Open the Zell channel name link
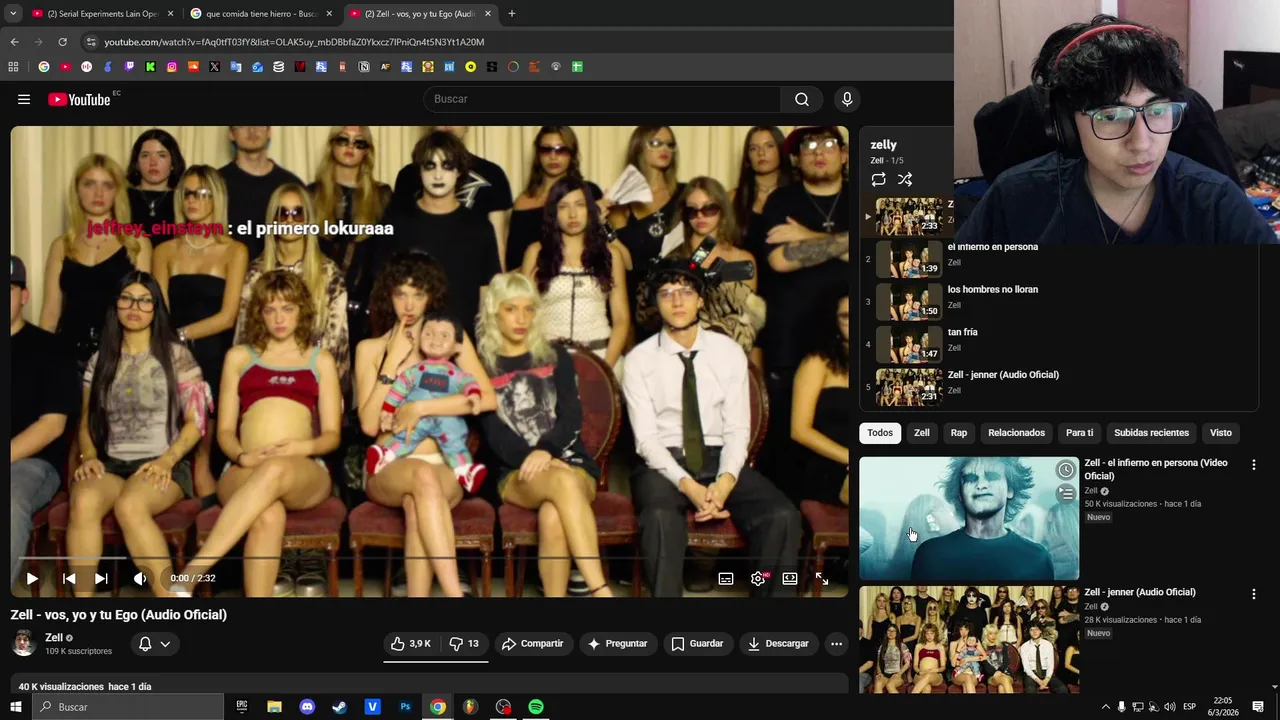This screenshot has height=720, width=1280. click(x=54, y=637)
